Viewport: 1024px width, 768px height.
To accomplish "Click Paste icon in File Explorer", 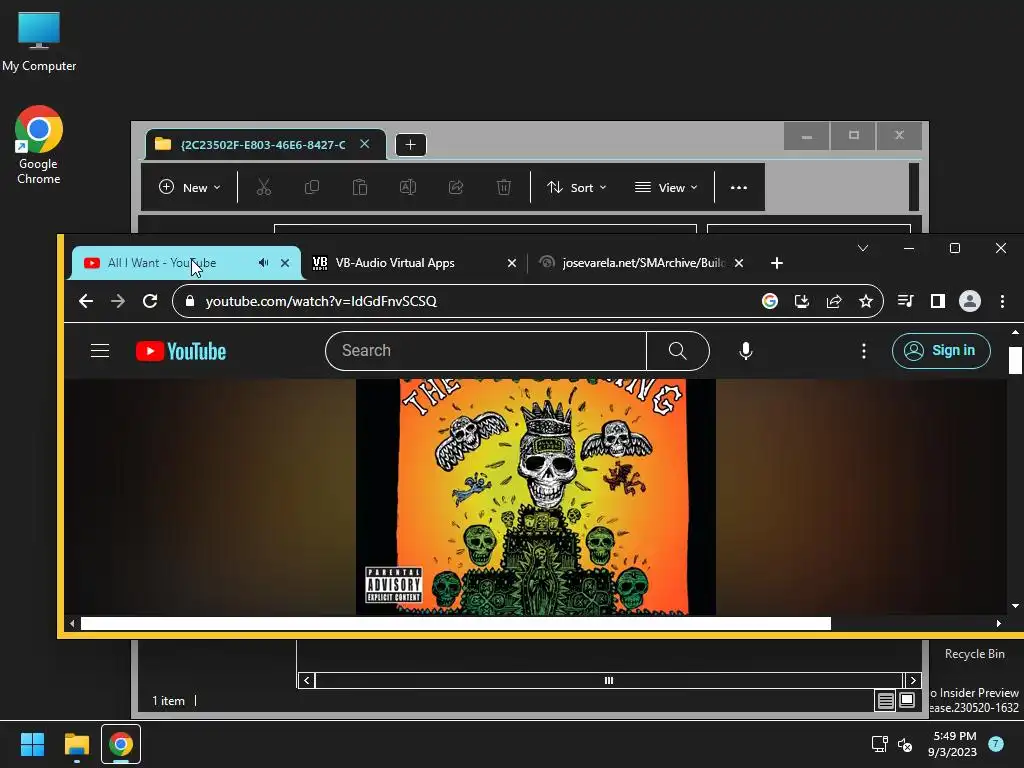I will (360, 187).
